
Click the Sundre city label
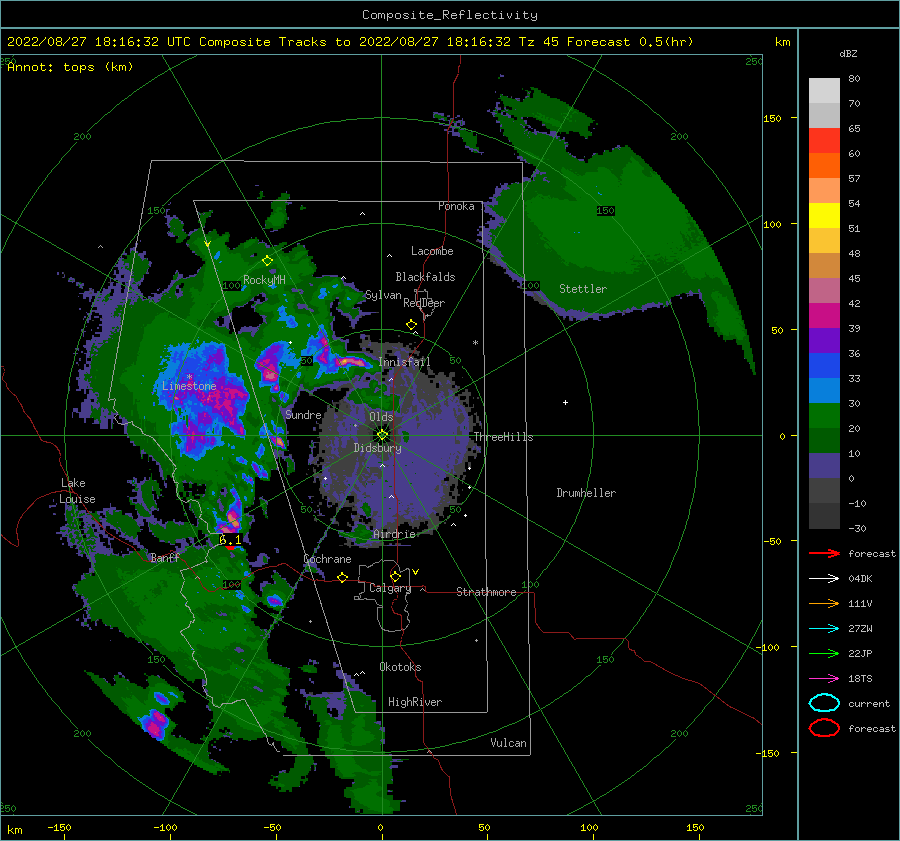(x=303, y=414)
